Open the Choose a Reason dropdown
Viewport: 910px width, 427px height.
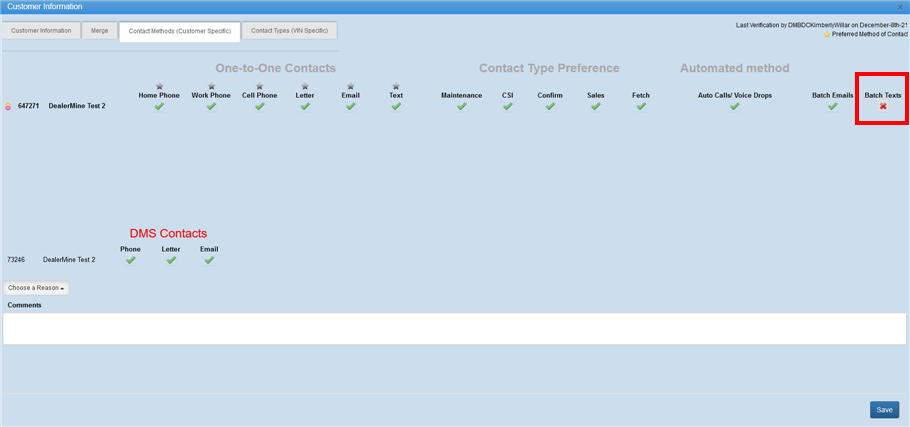point(36,288)
